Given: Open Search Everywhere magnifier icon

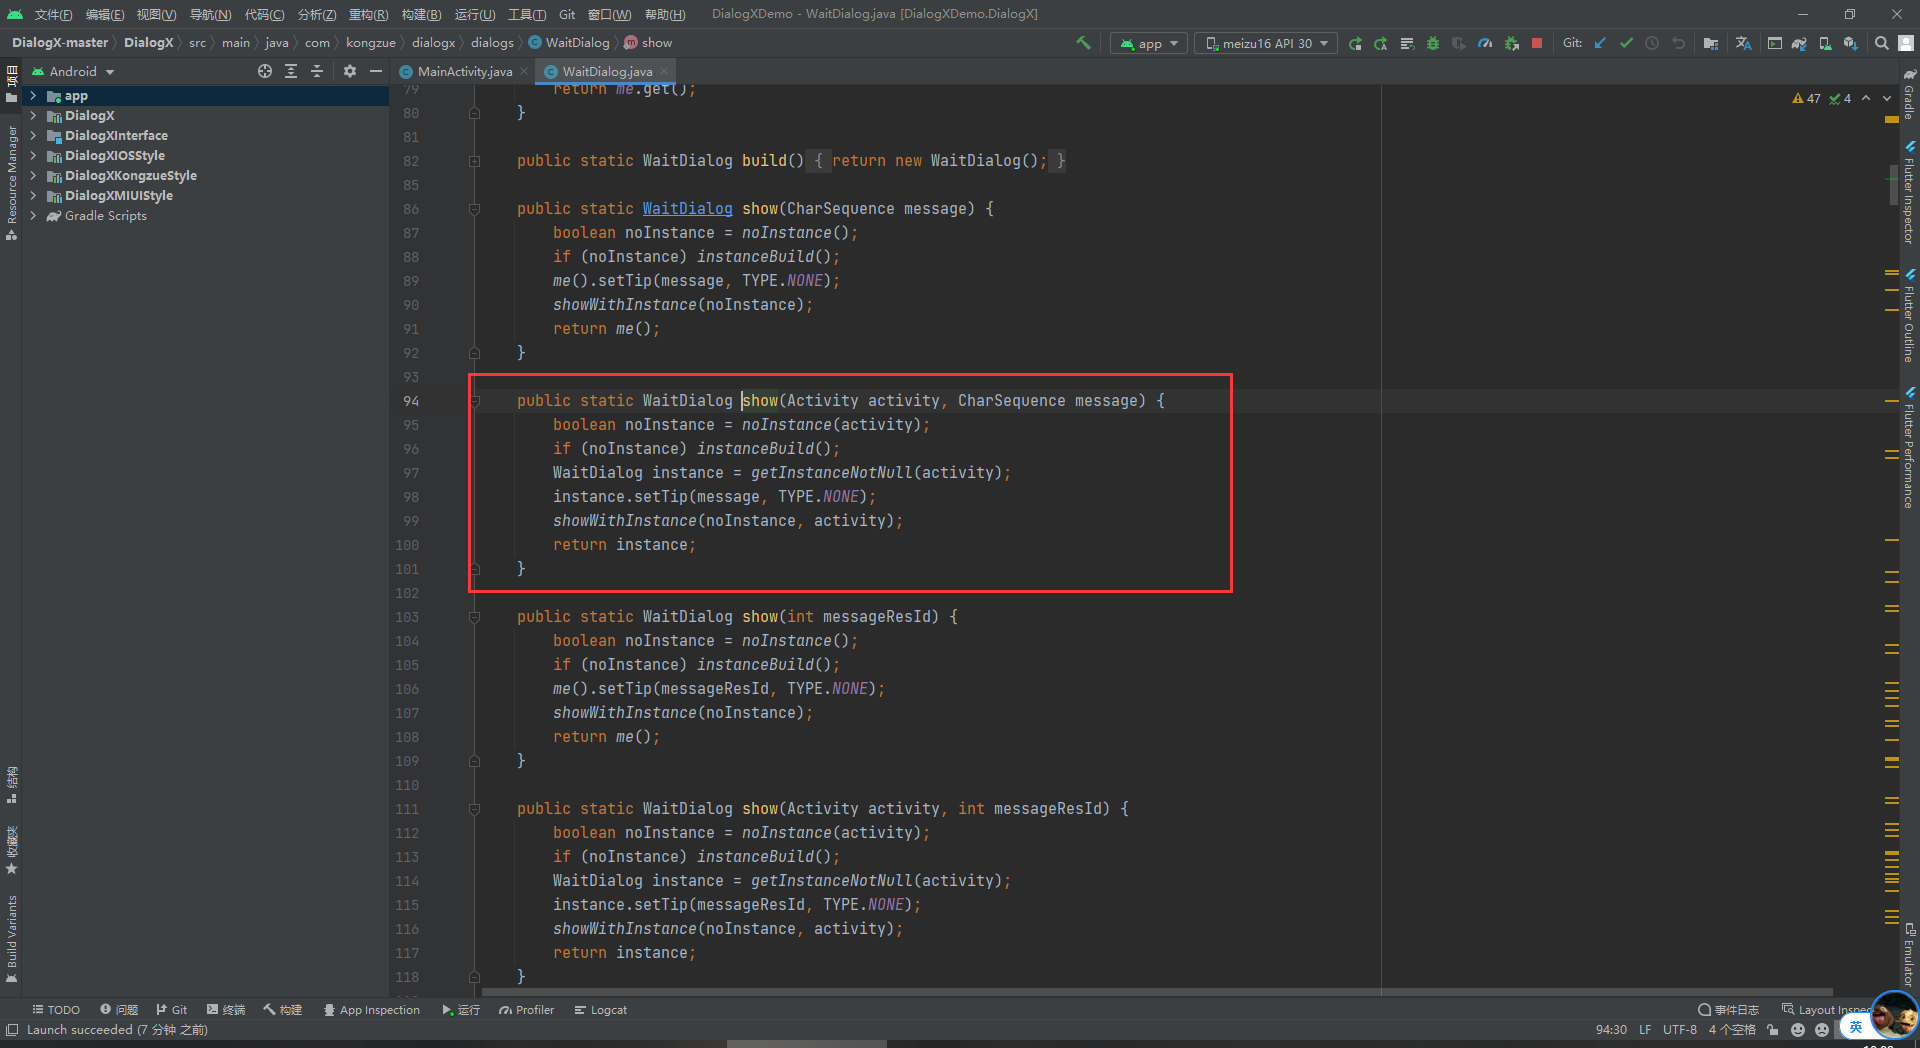Looking at the screenshot, I should tap(1881, 43).
